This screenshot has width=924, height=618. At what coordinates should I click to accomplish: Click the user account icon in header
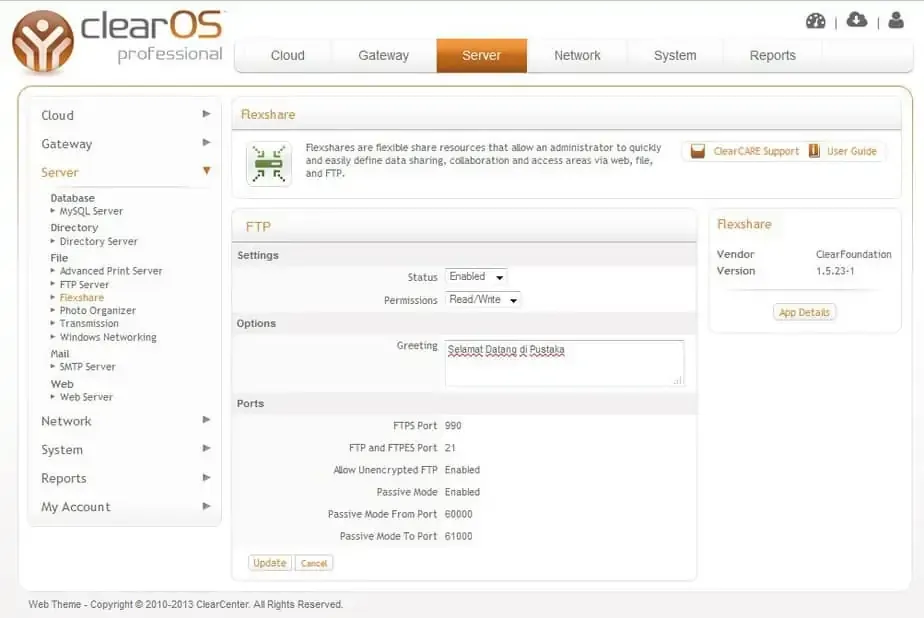pyautogui.click(x=895, y=21)
